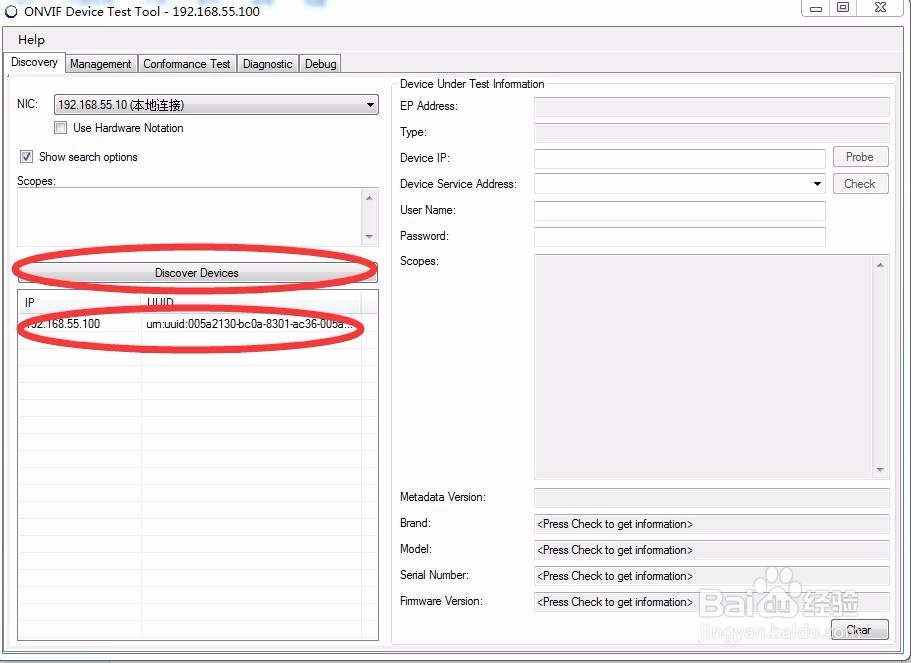Click the Metadata Version field
Screen dimensions: 911x663
click(x=712, y=498)
